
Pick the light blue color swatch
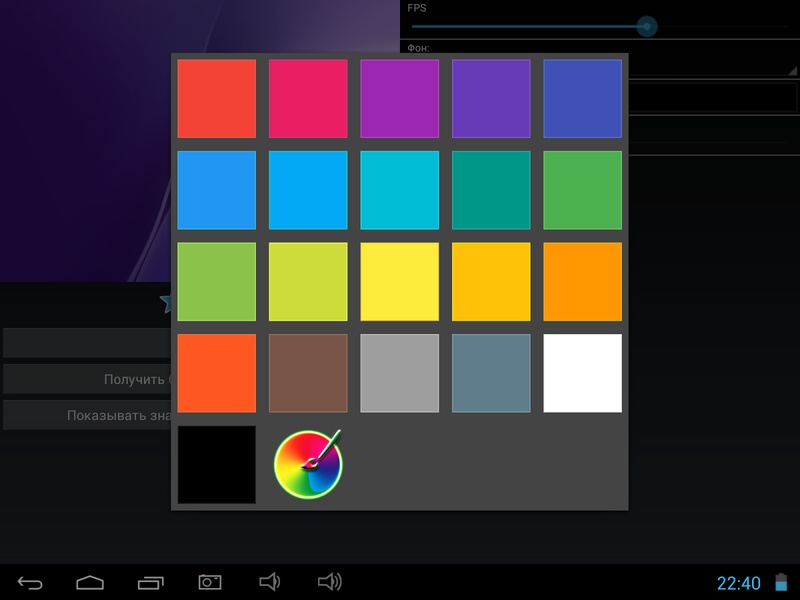[x=308, y=190]
